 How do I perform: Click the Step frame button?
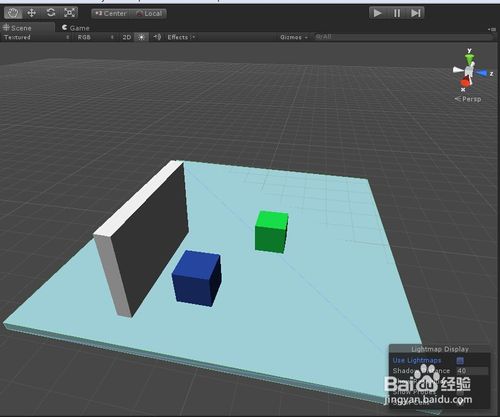pyautogui.click(x=415, y=13)
